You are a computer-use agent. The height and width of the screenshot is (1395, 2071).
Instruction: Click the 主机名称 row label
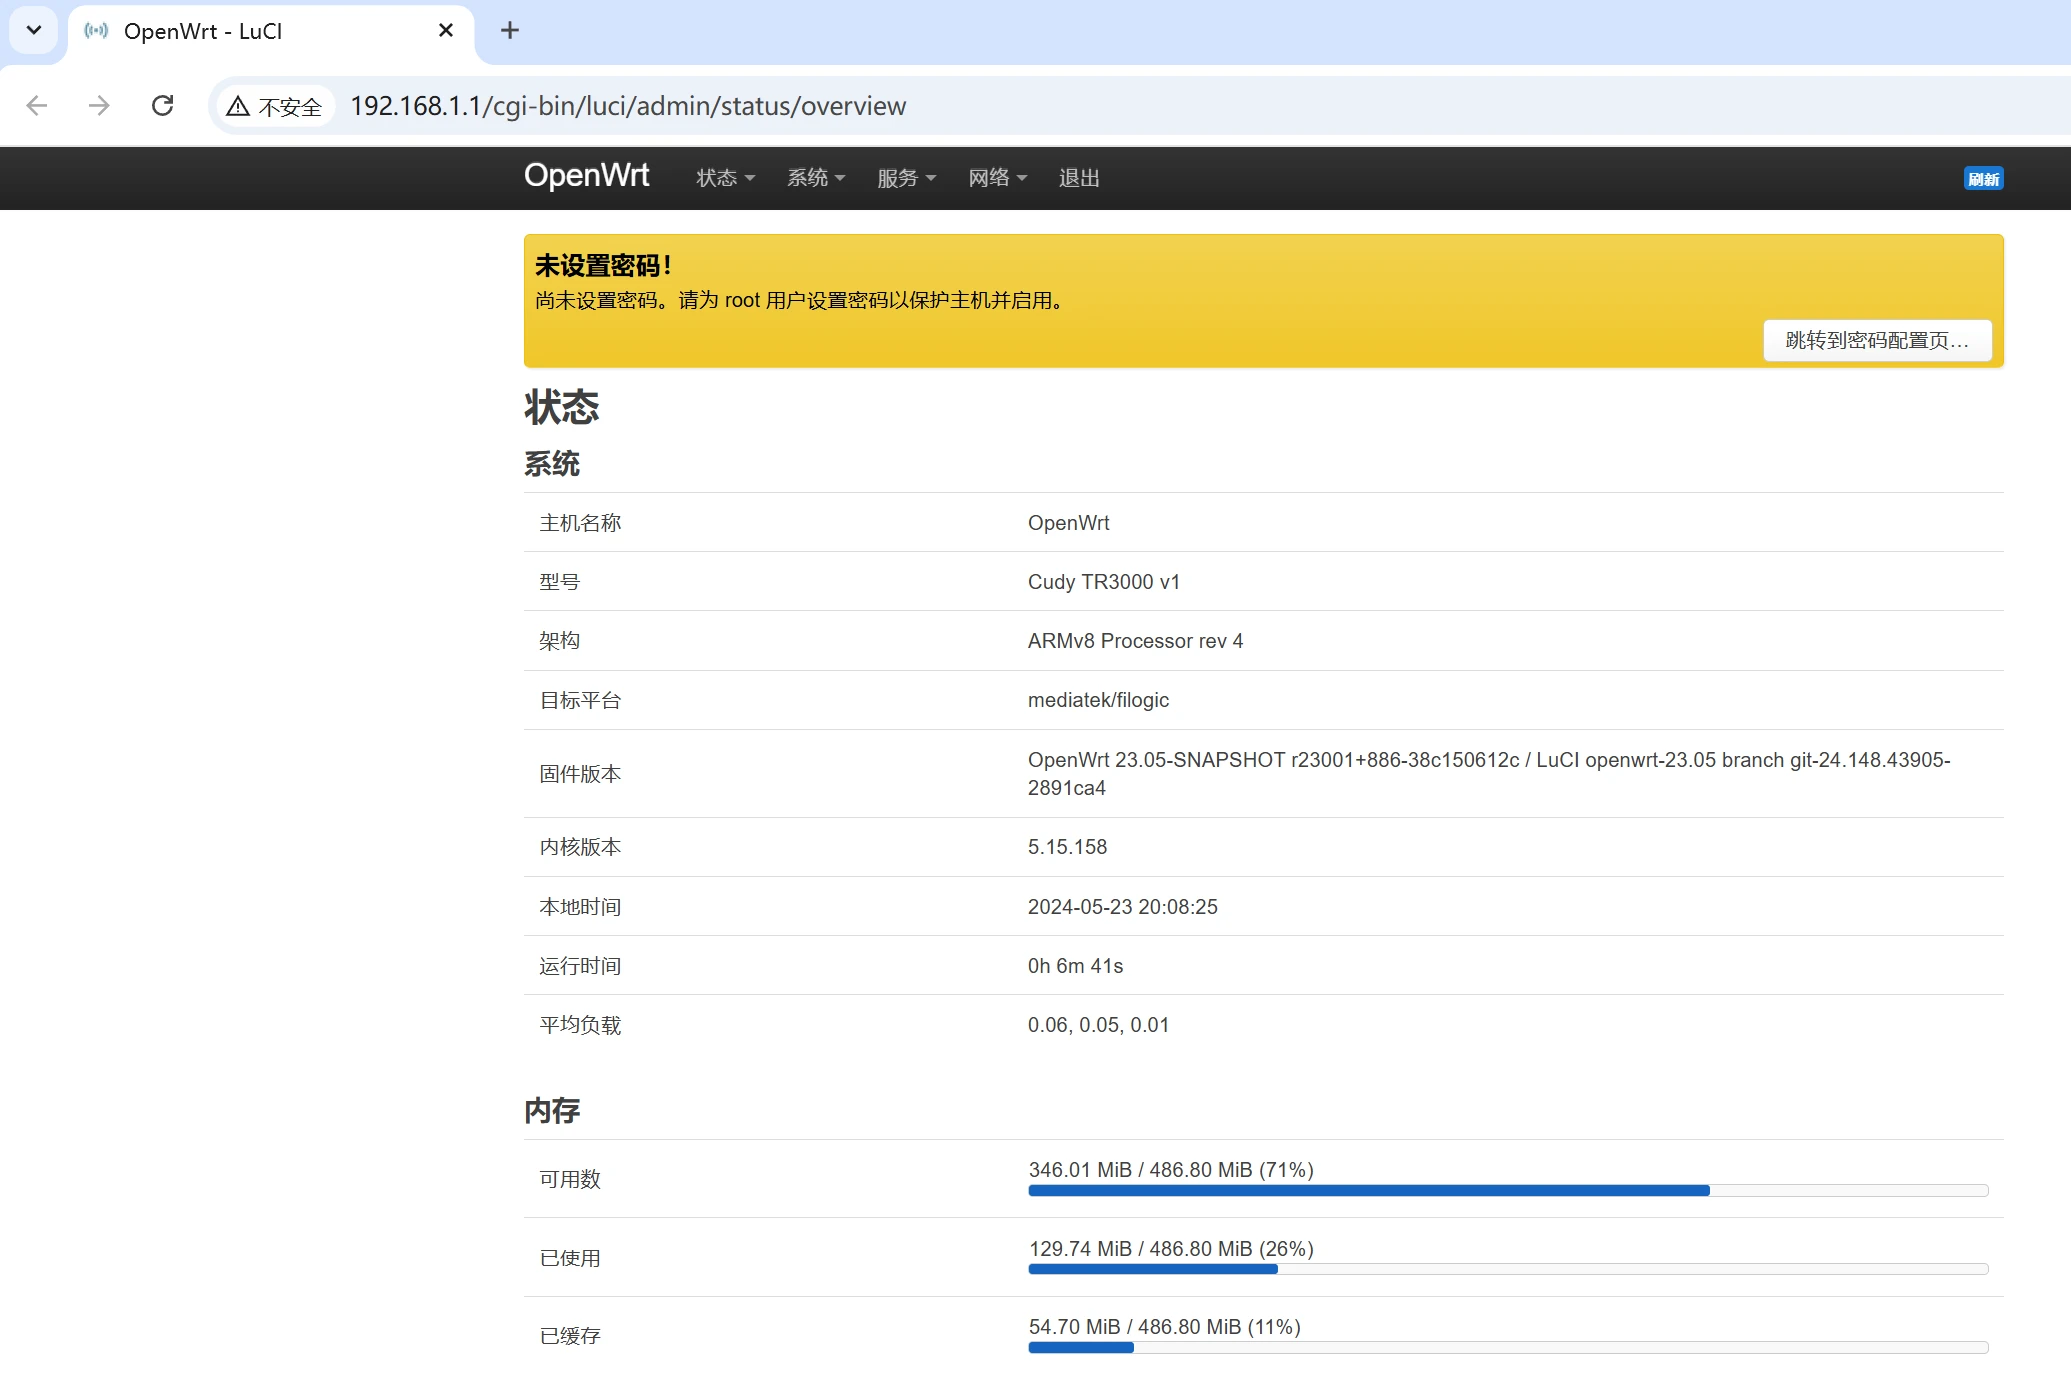(580, 523)
